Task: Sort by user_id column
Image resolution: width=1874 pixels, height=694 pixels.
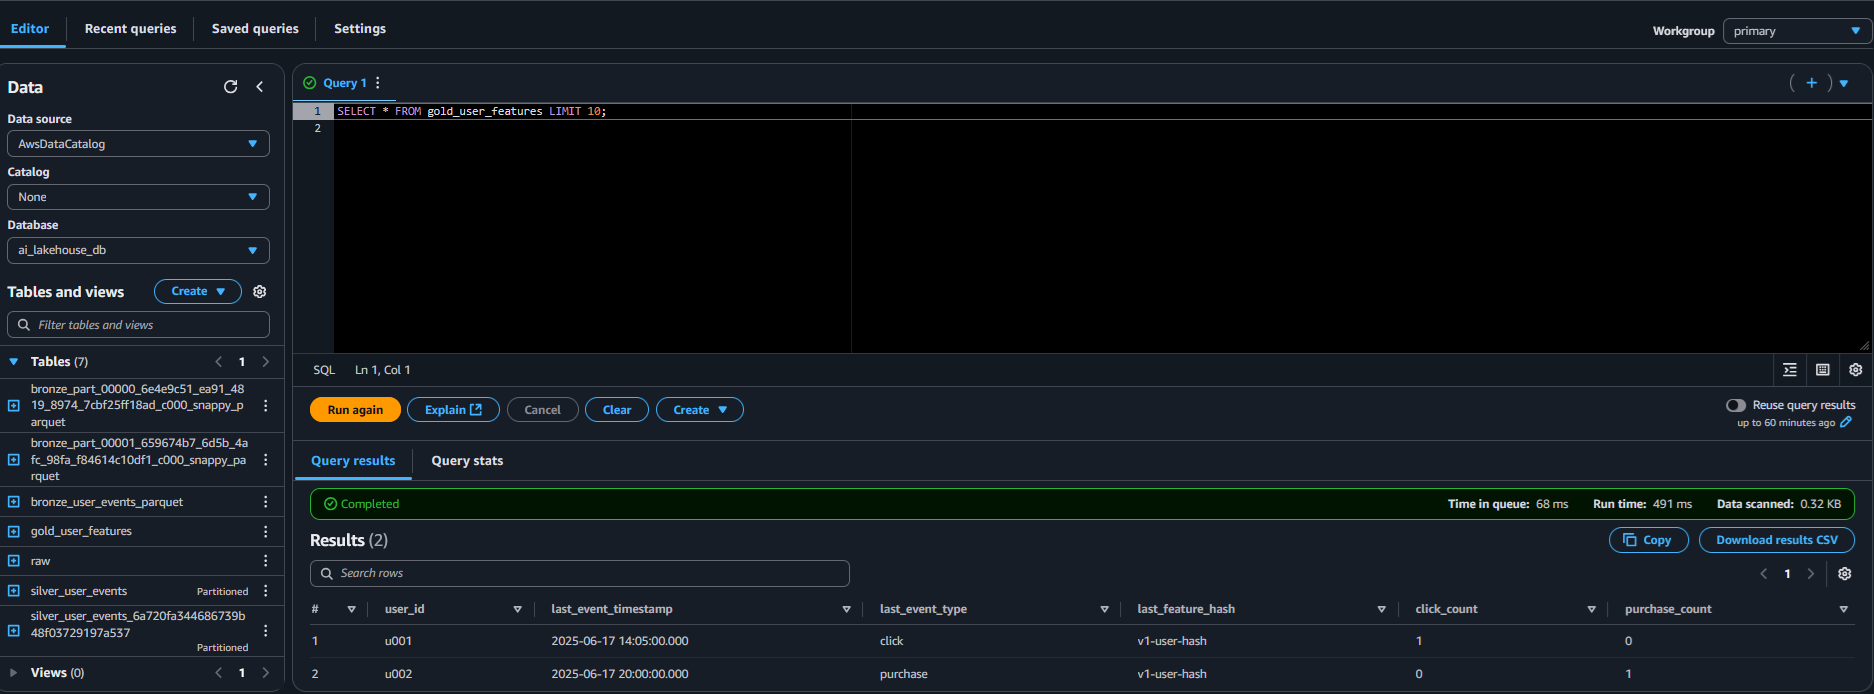Action: [517, 609]
